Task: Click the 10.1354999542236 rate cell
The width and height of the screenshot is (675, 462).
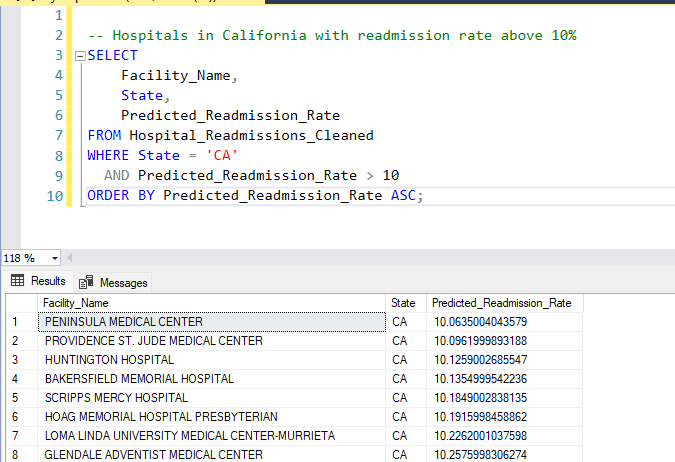Action: [x=505, y=379]
